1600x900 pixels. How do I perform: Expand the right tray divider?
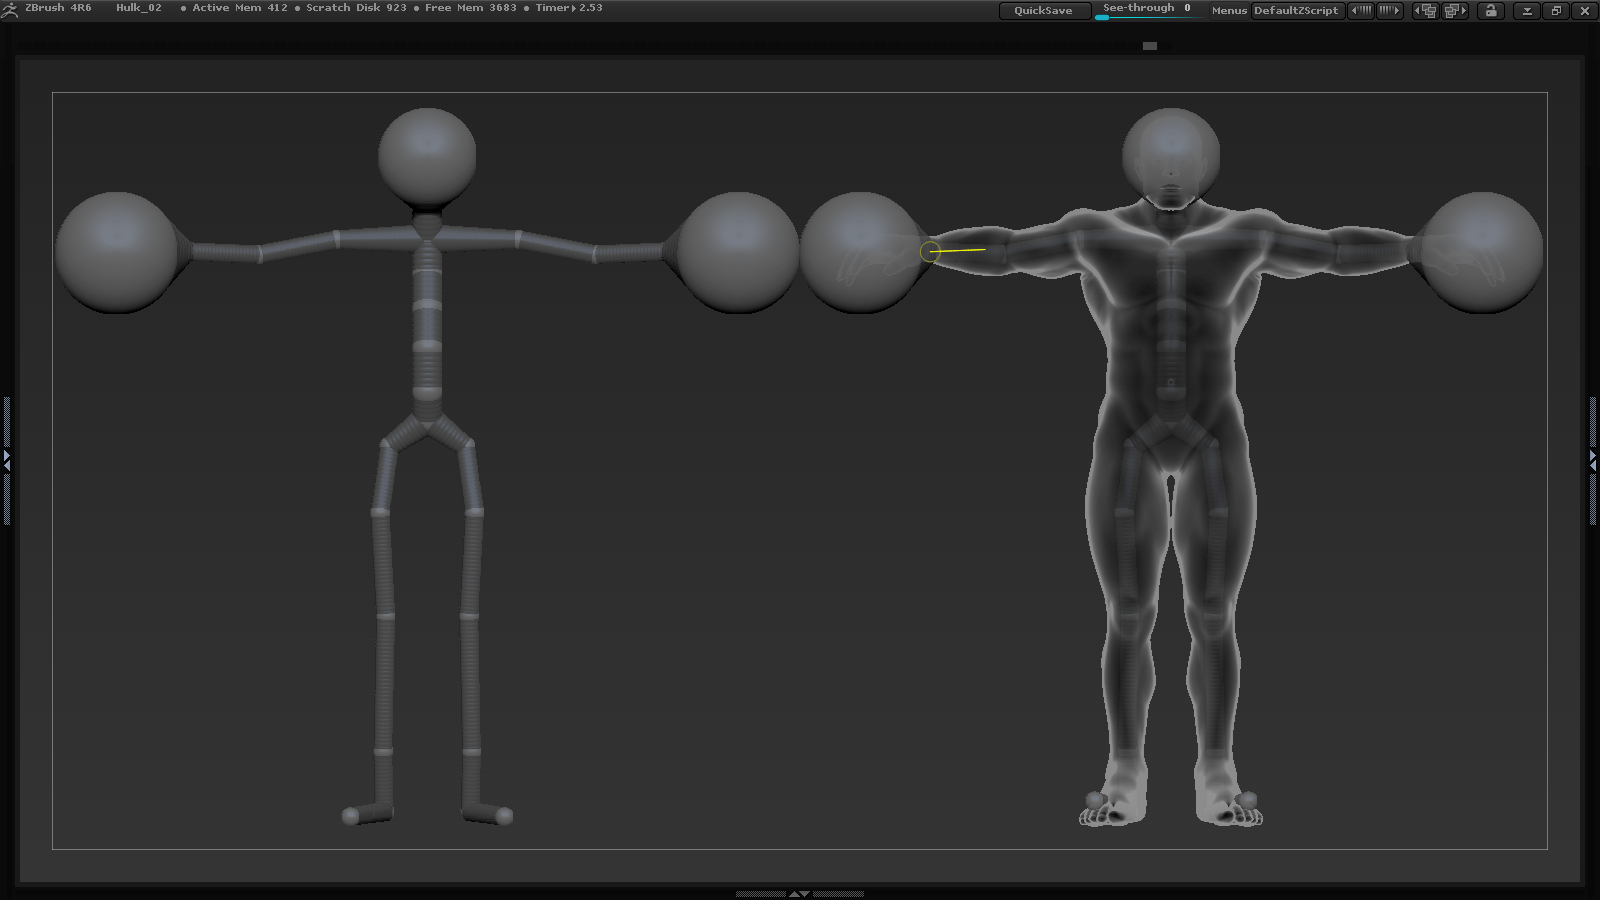[x=1593, y=460]
